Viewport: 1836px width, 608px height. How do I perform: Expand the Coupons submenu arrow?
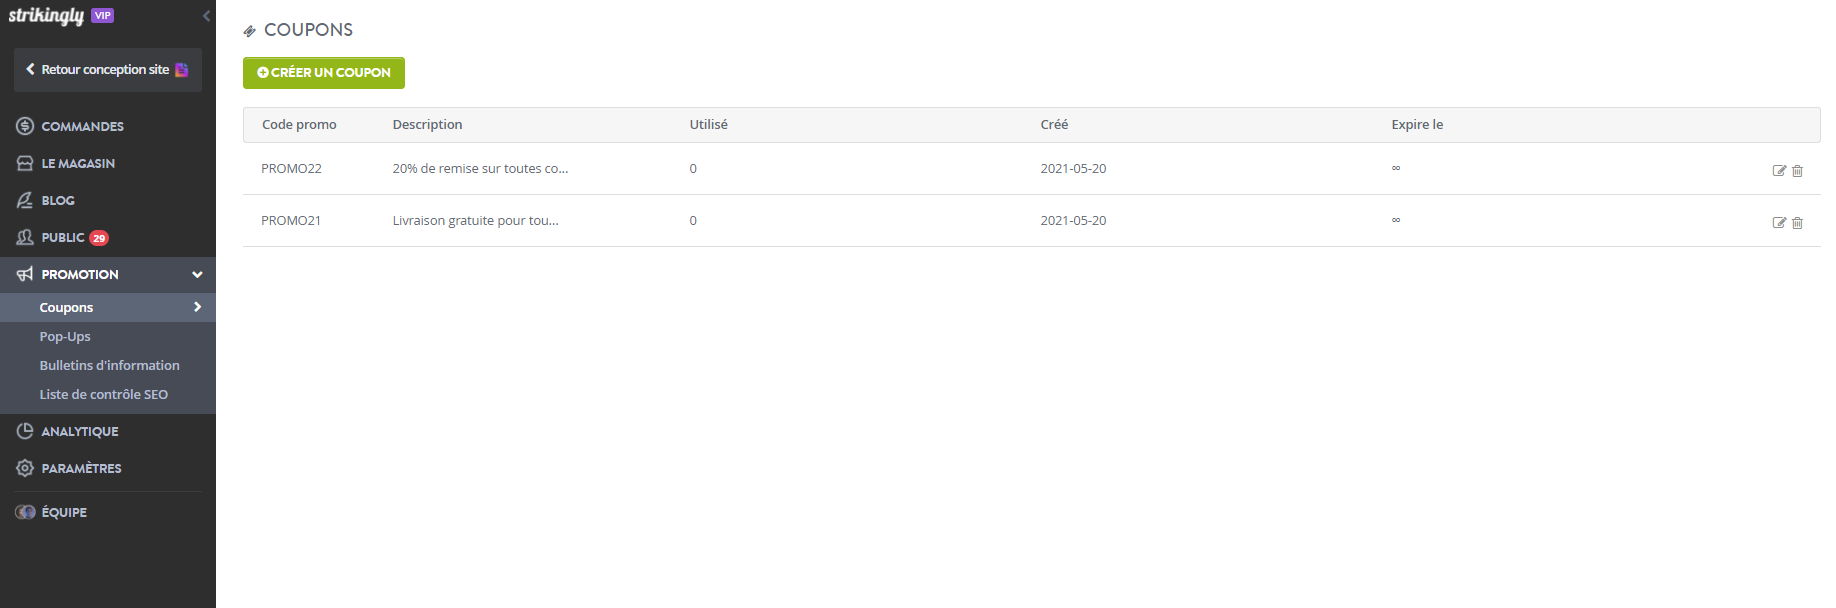tap(197, 307)
